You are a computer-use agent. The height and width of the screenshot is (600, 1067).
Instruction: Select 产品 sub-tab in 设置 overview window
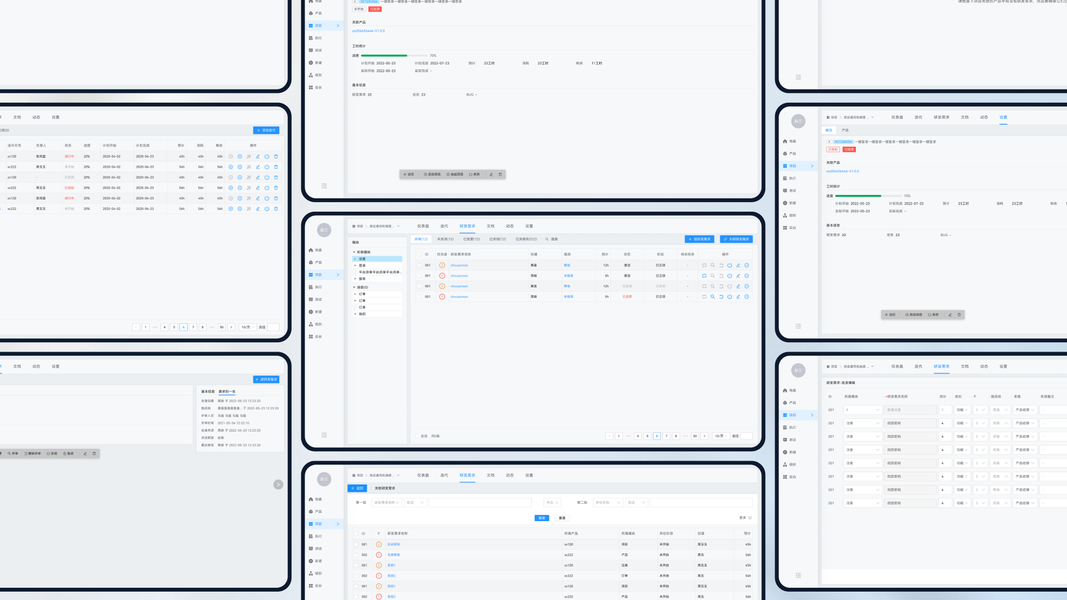coord(845,130)
